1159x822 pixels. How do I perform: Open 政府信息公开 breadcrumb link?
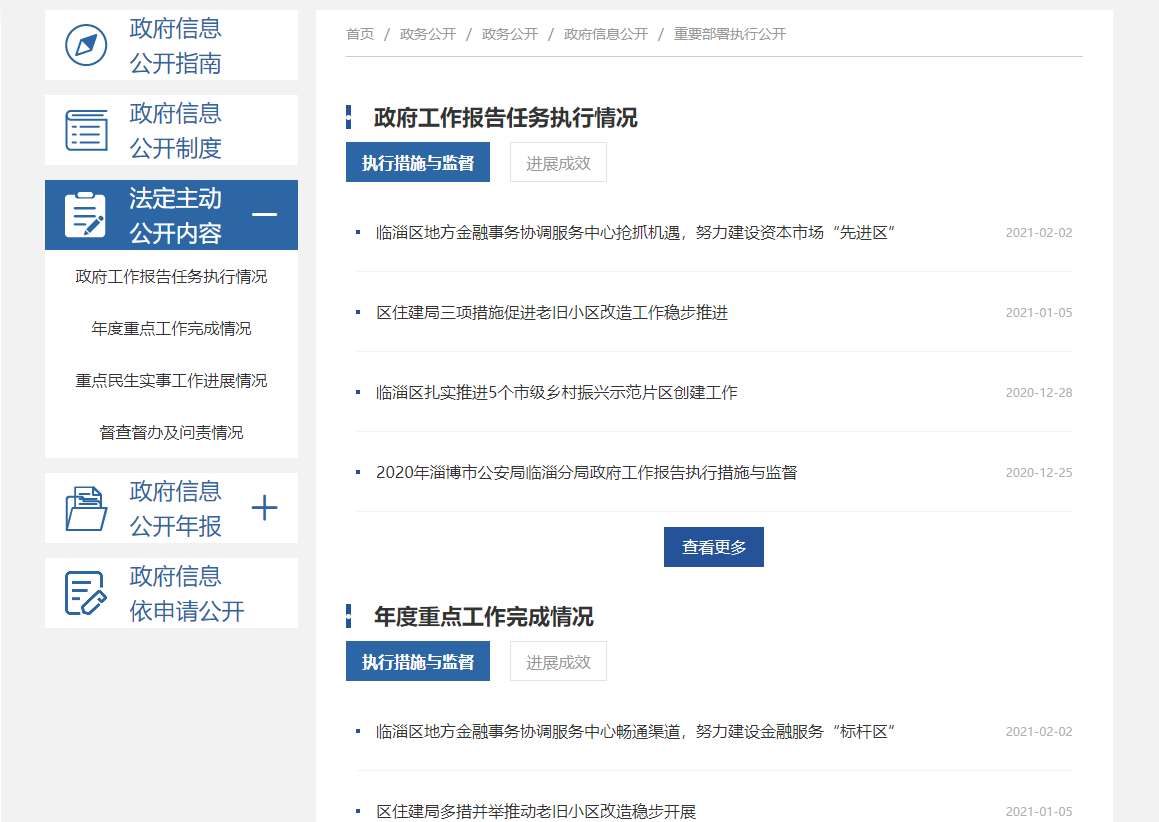pos(606,34)
